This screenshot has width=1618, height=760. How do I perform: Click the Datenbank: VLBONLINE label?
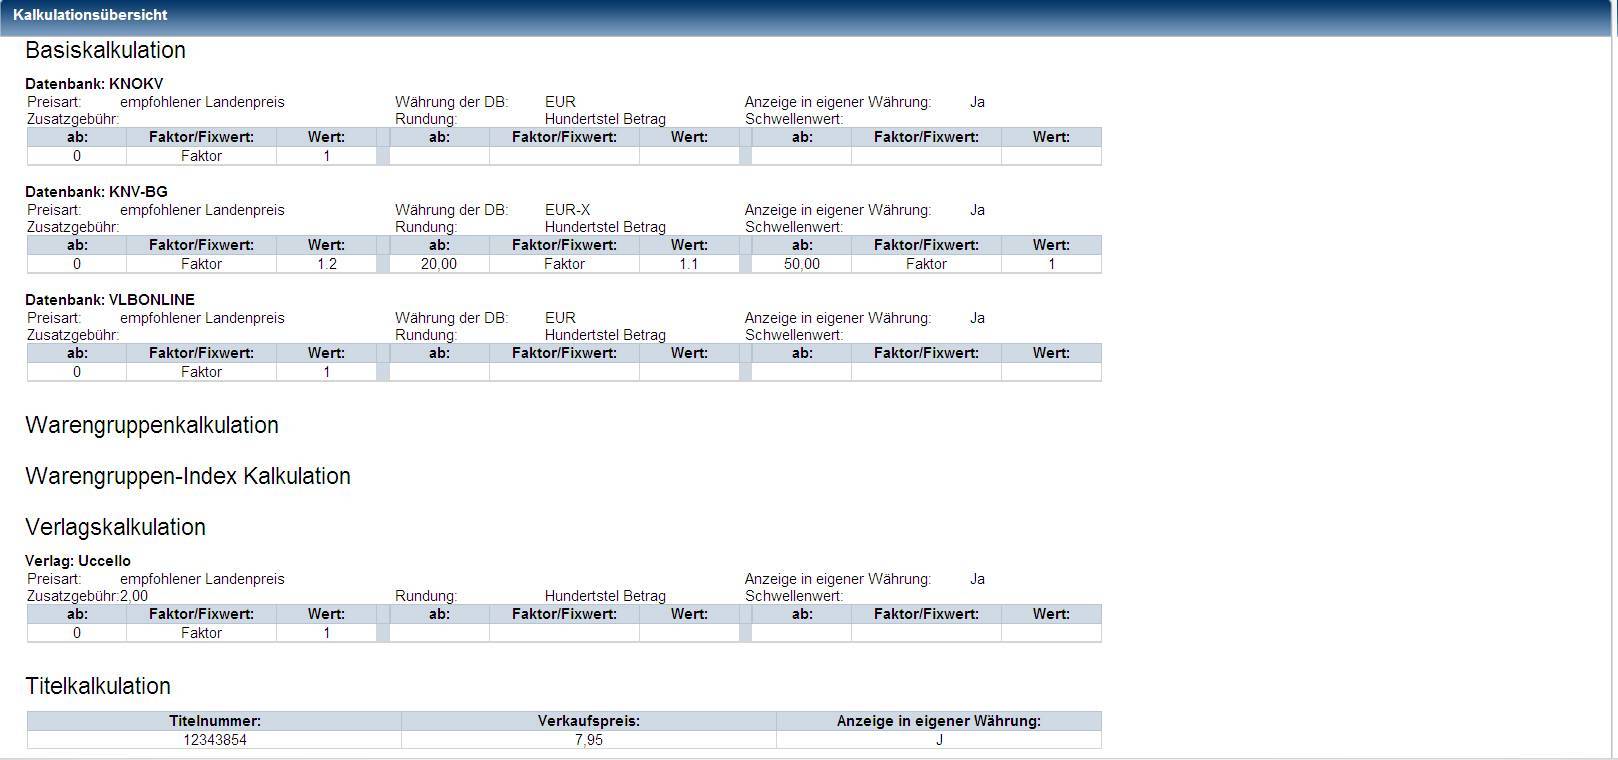[110, 300]
